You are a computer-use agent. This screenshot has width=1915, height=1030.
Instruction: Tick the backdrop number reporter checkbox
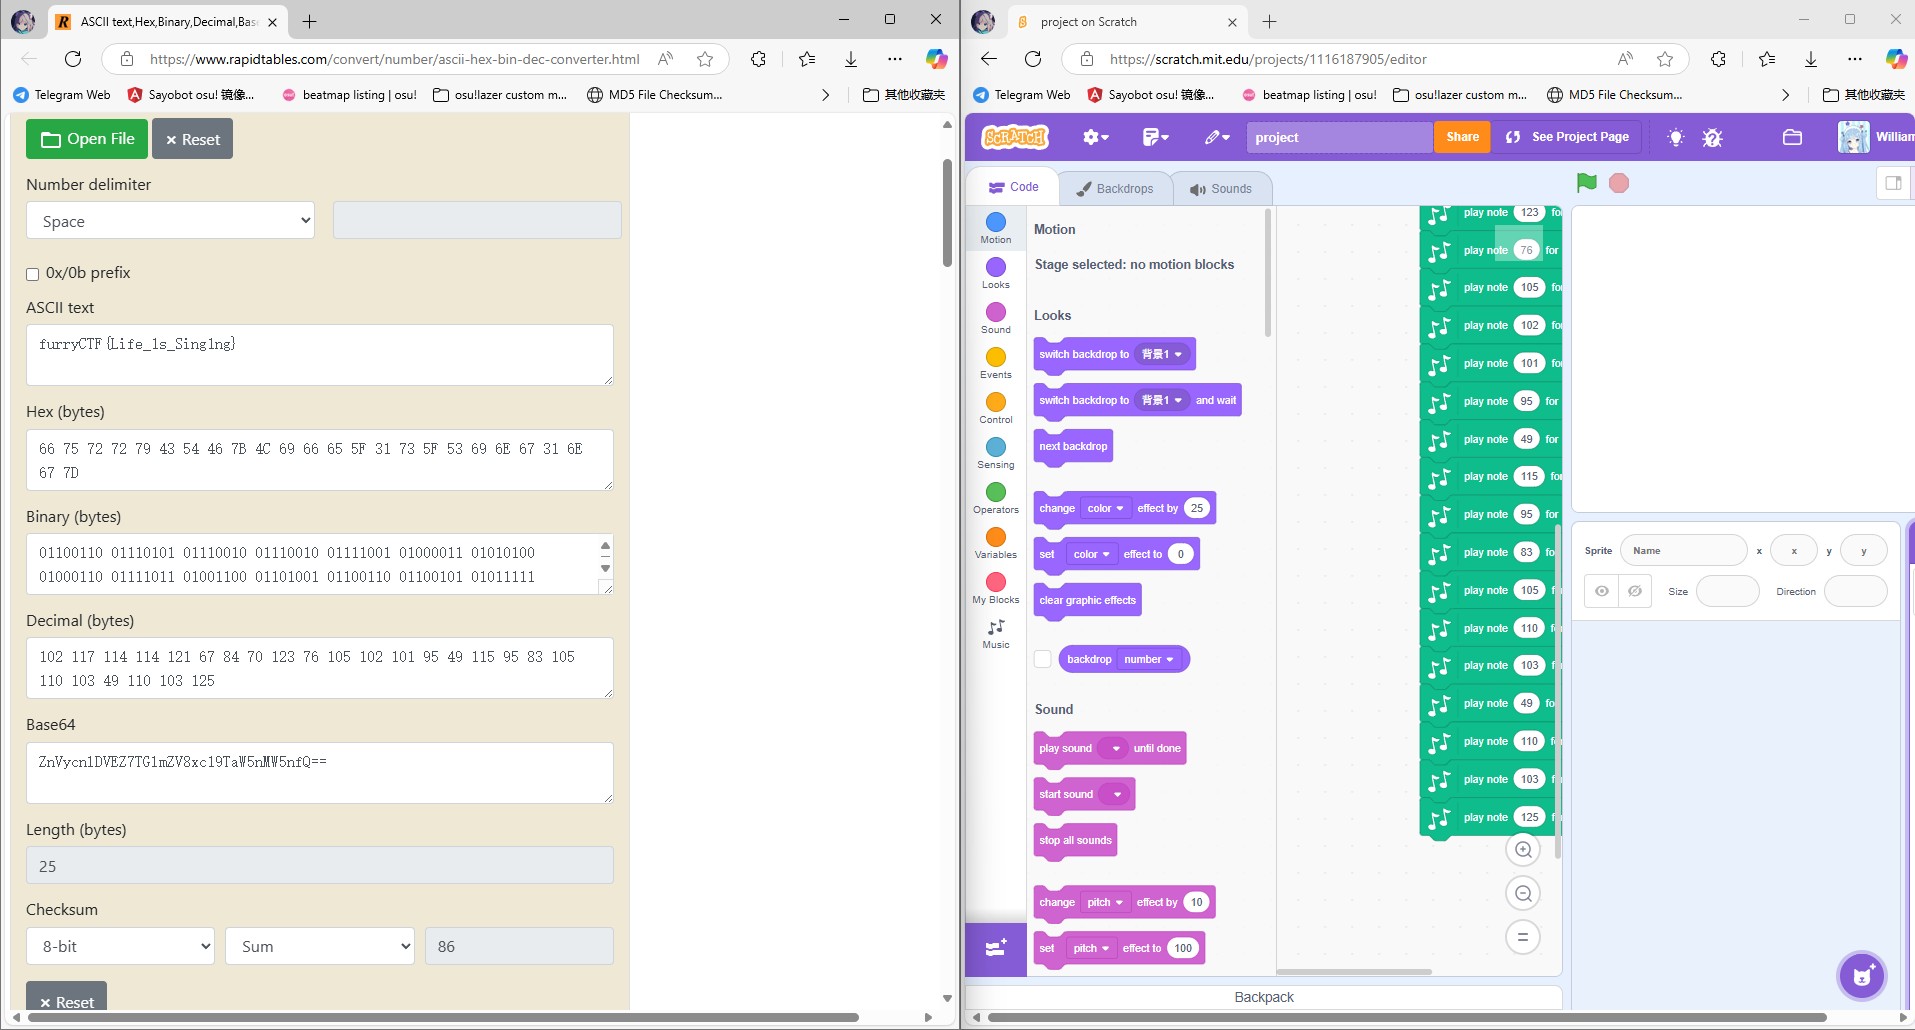1043,659
